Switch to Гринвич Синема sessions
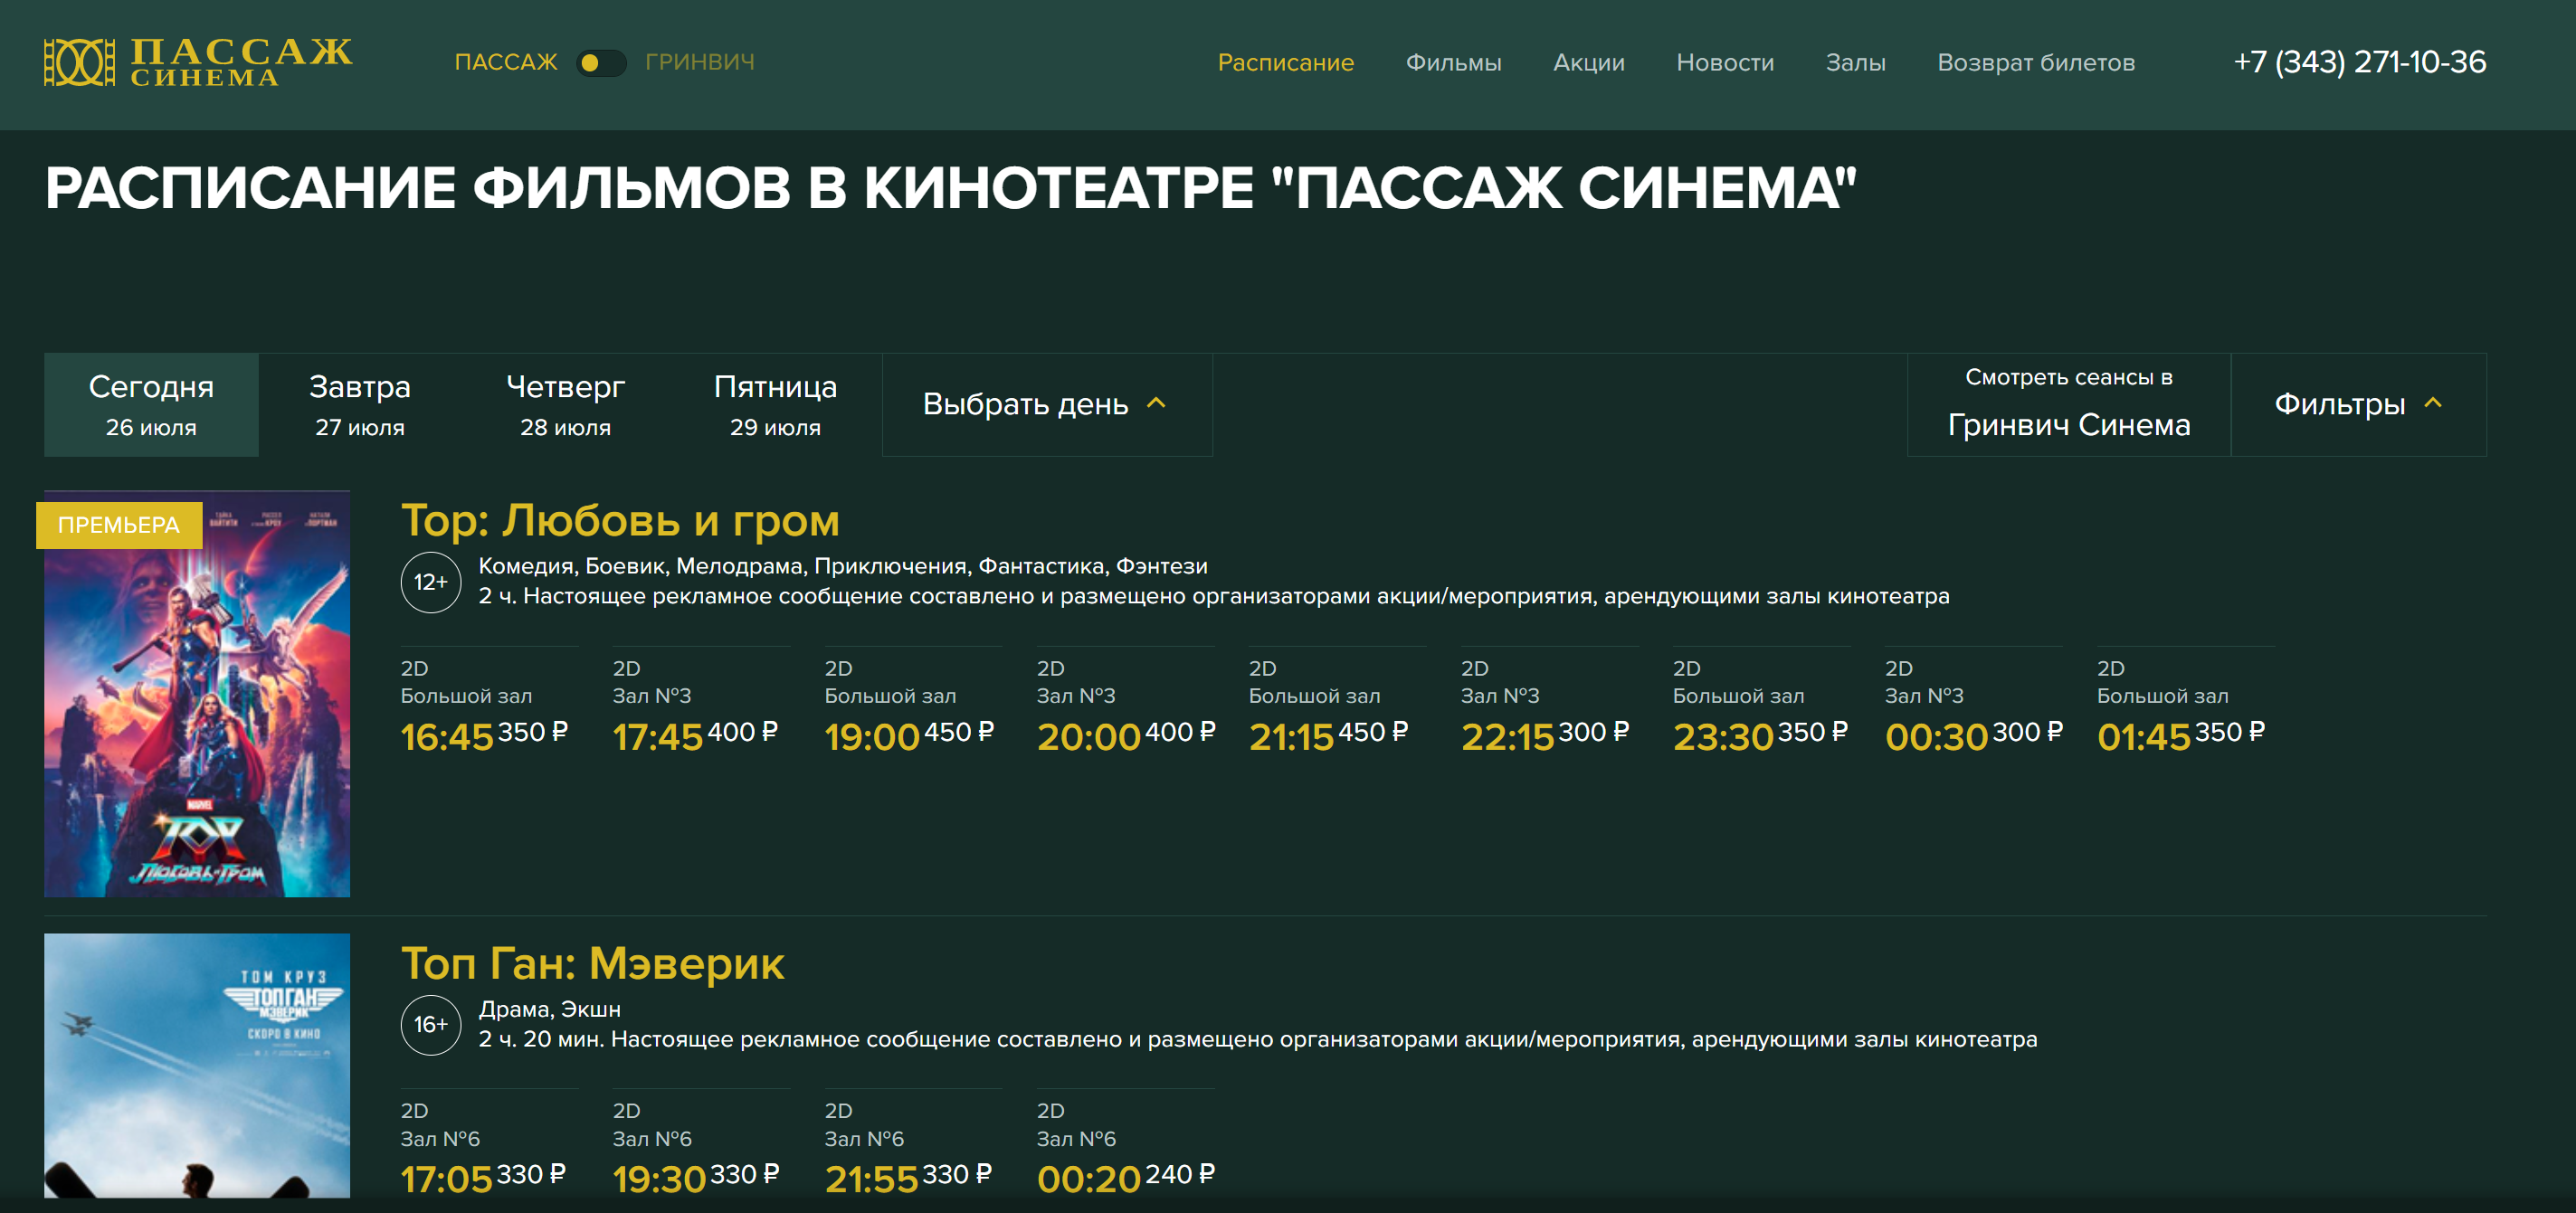This screenshot has height=1213, width=2576. pyautogui.click(x=2068, y=405)
